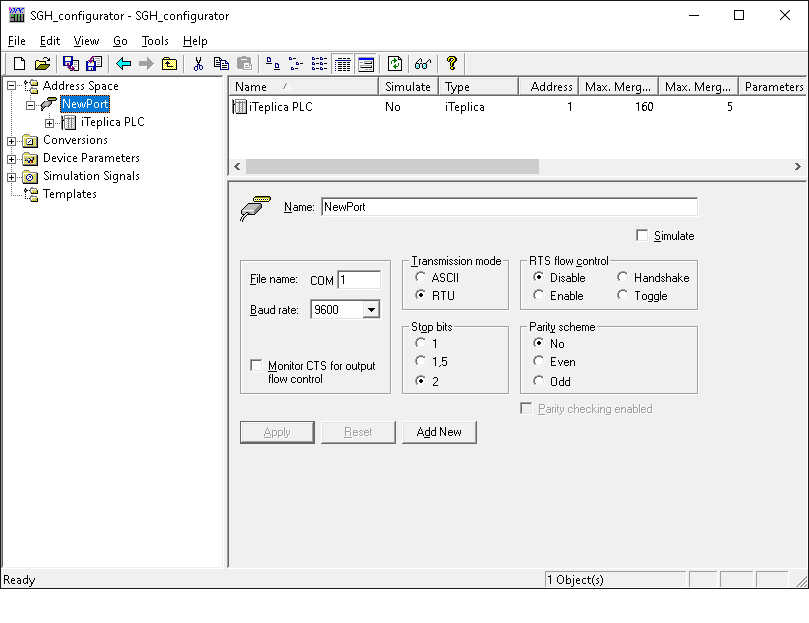Click the Copy toolbar icon

point(221,63)
